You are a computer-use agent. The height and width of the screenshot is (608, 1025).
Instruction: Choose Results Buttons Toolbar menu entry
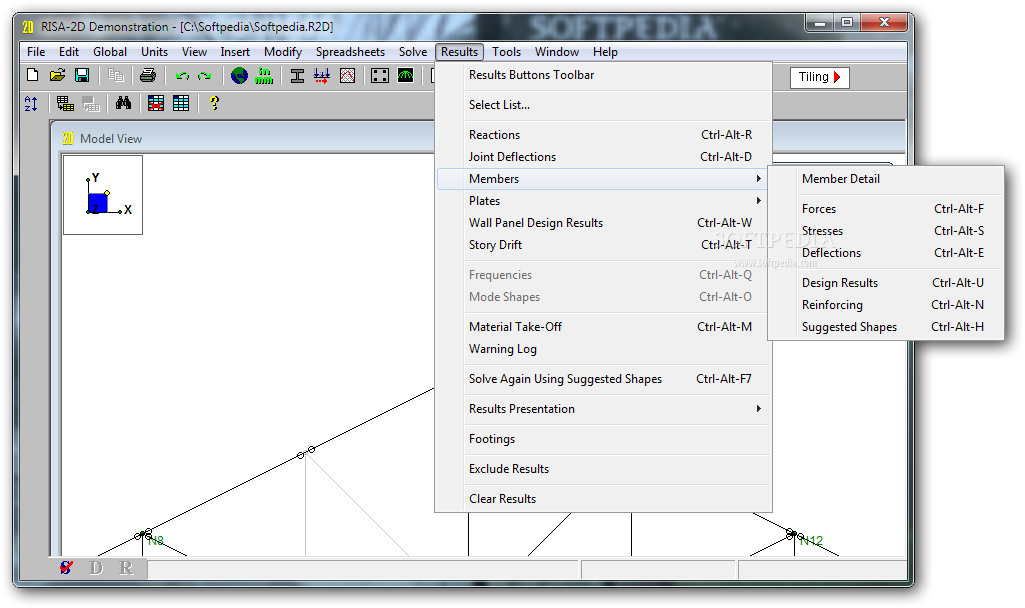pyautogui.click(x=605, y=75)
